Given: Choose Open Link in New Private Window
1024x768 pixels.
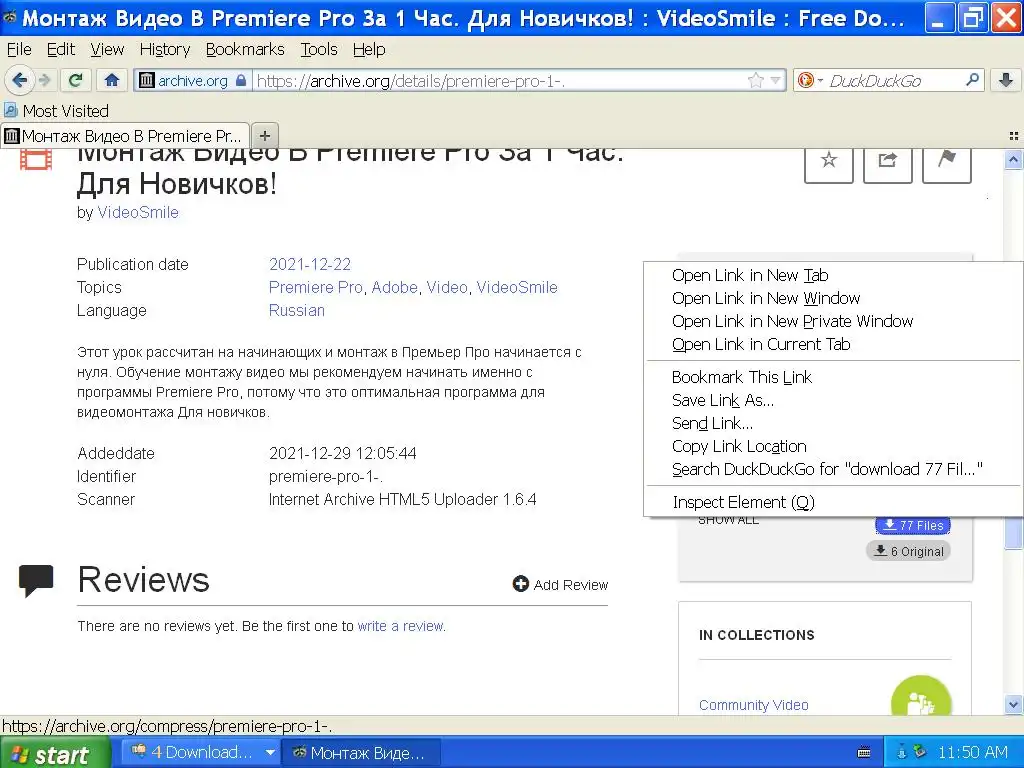Looking at the screenshot, I should pos(833,321).
